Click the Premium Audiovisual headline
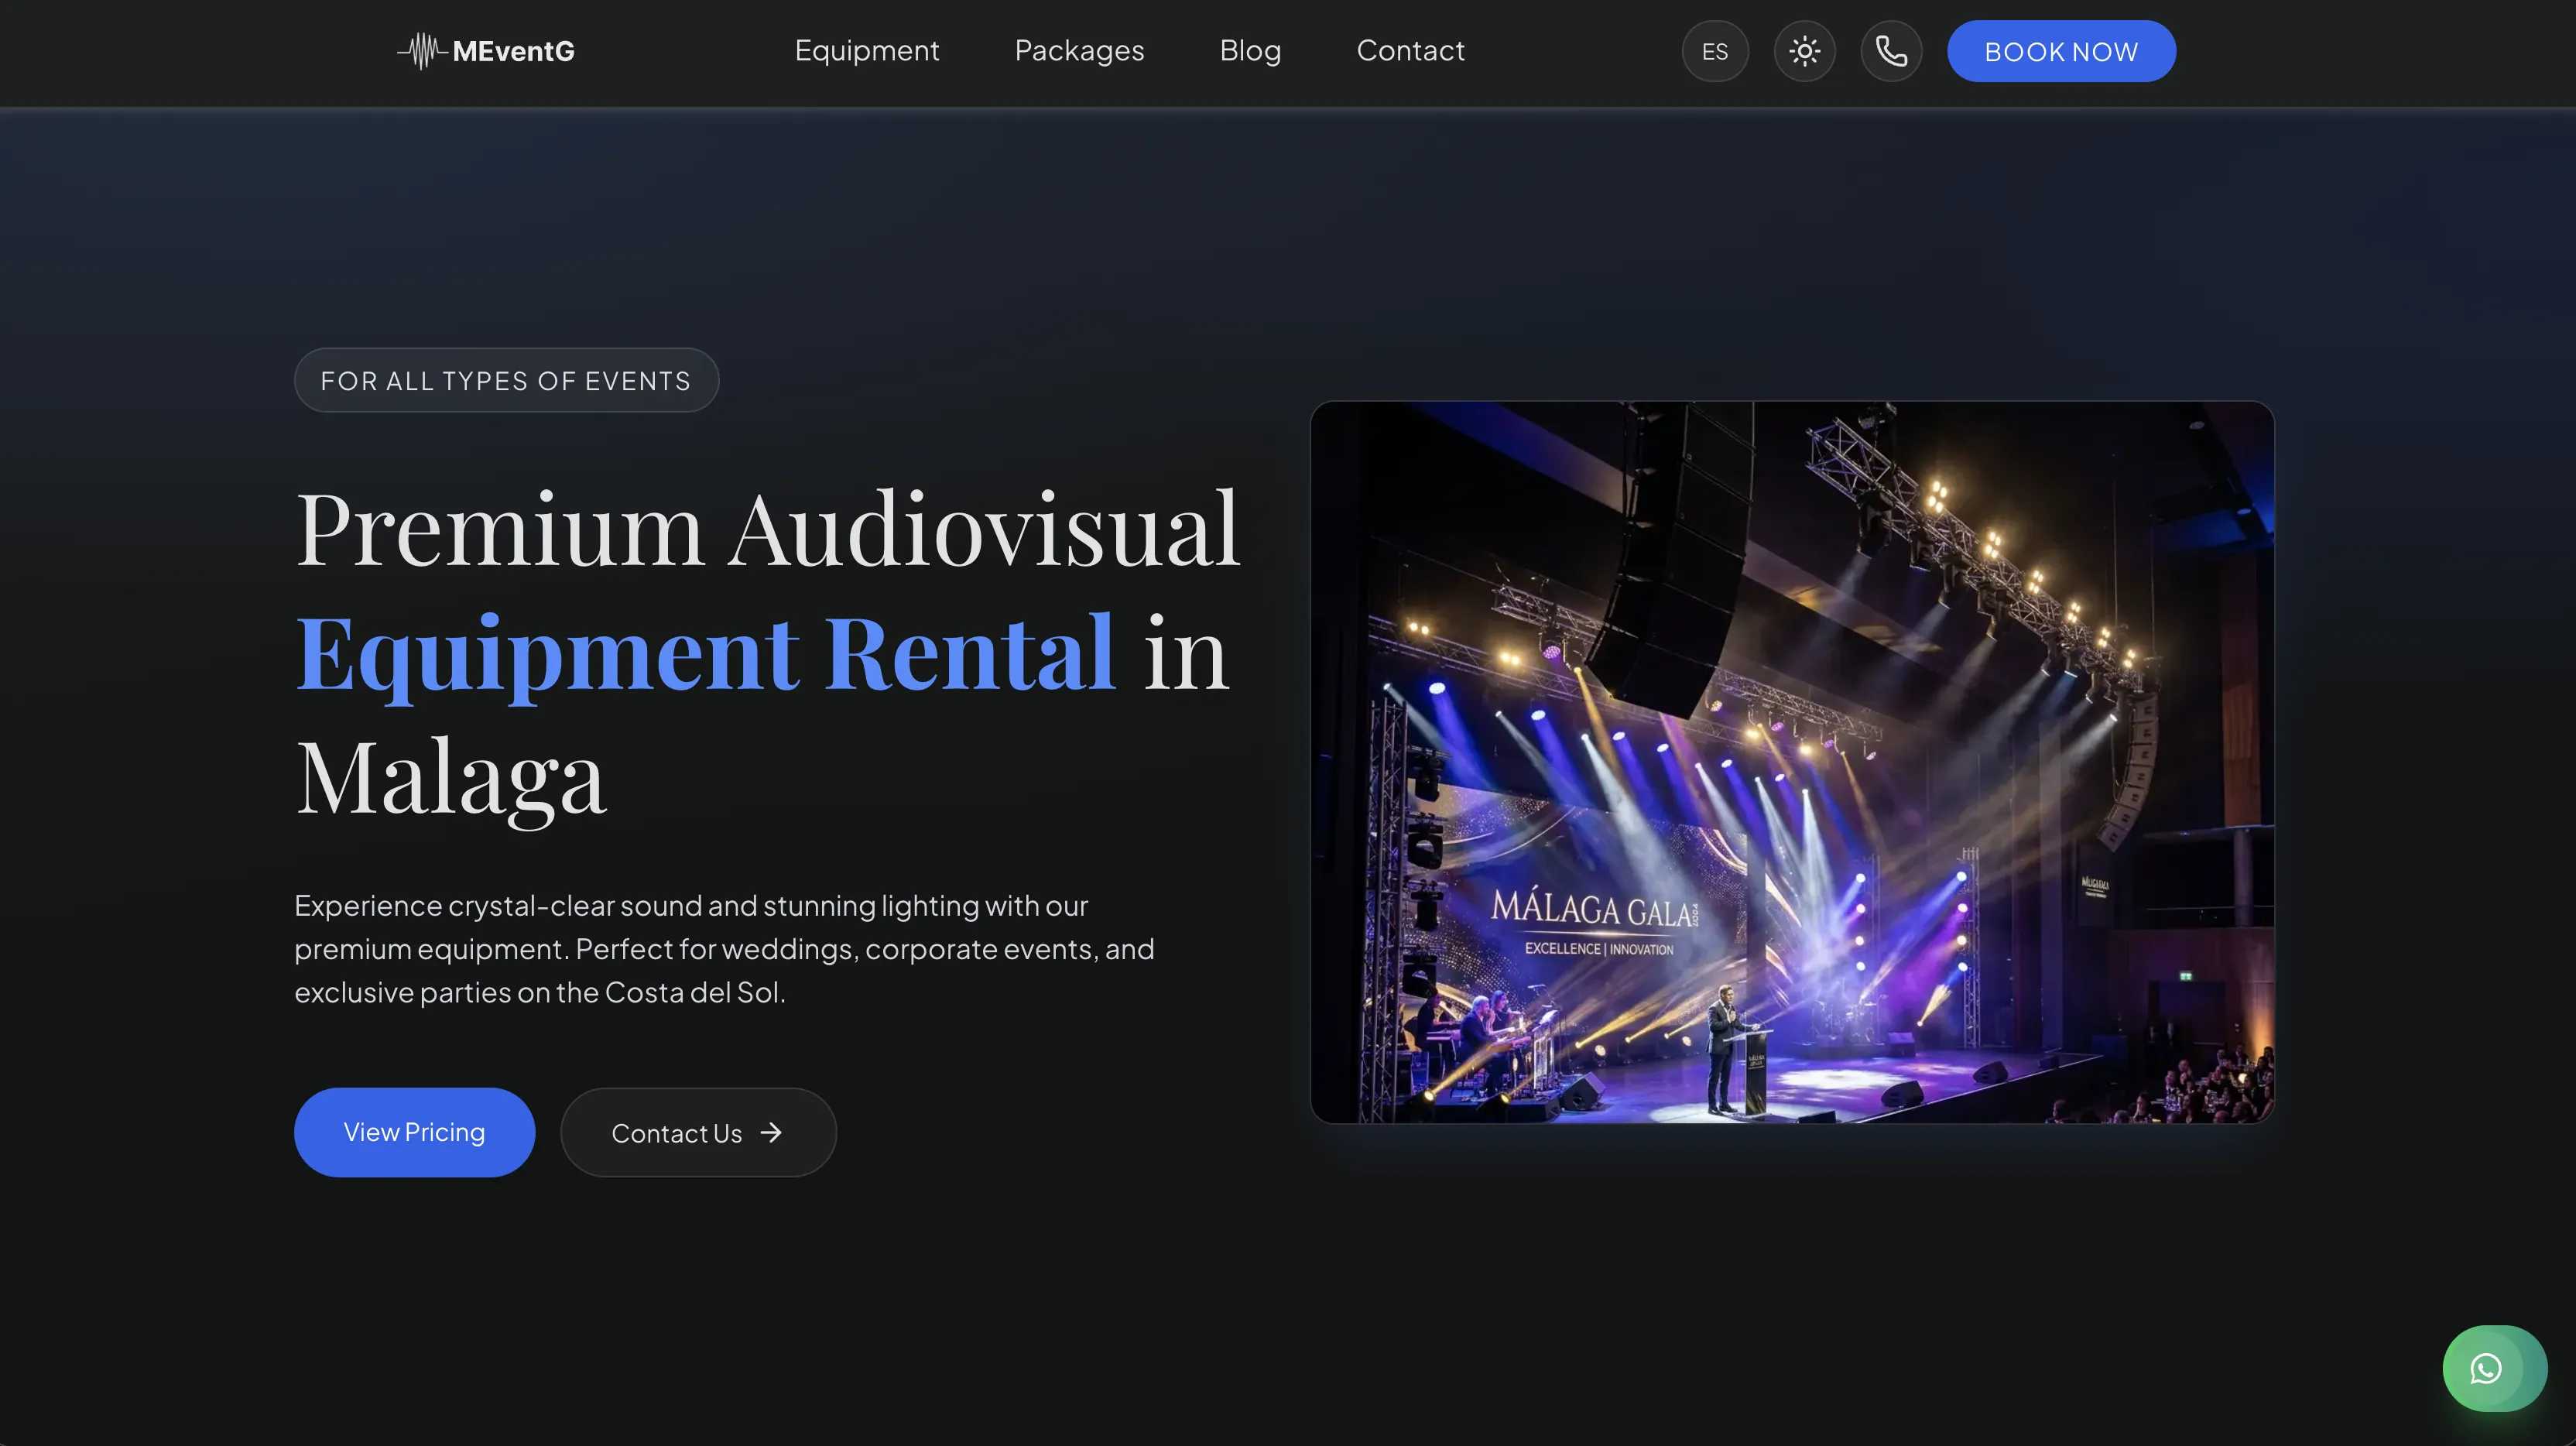Screen dimensions: 2576x1446 [767, 529]
